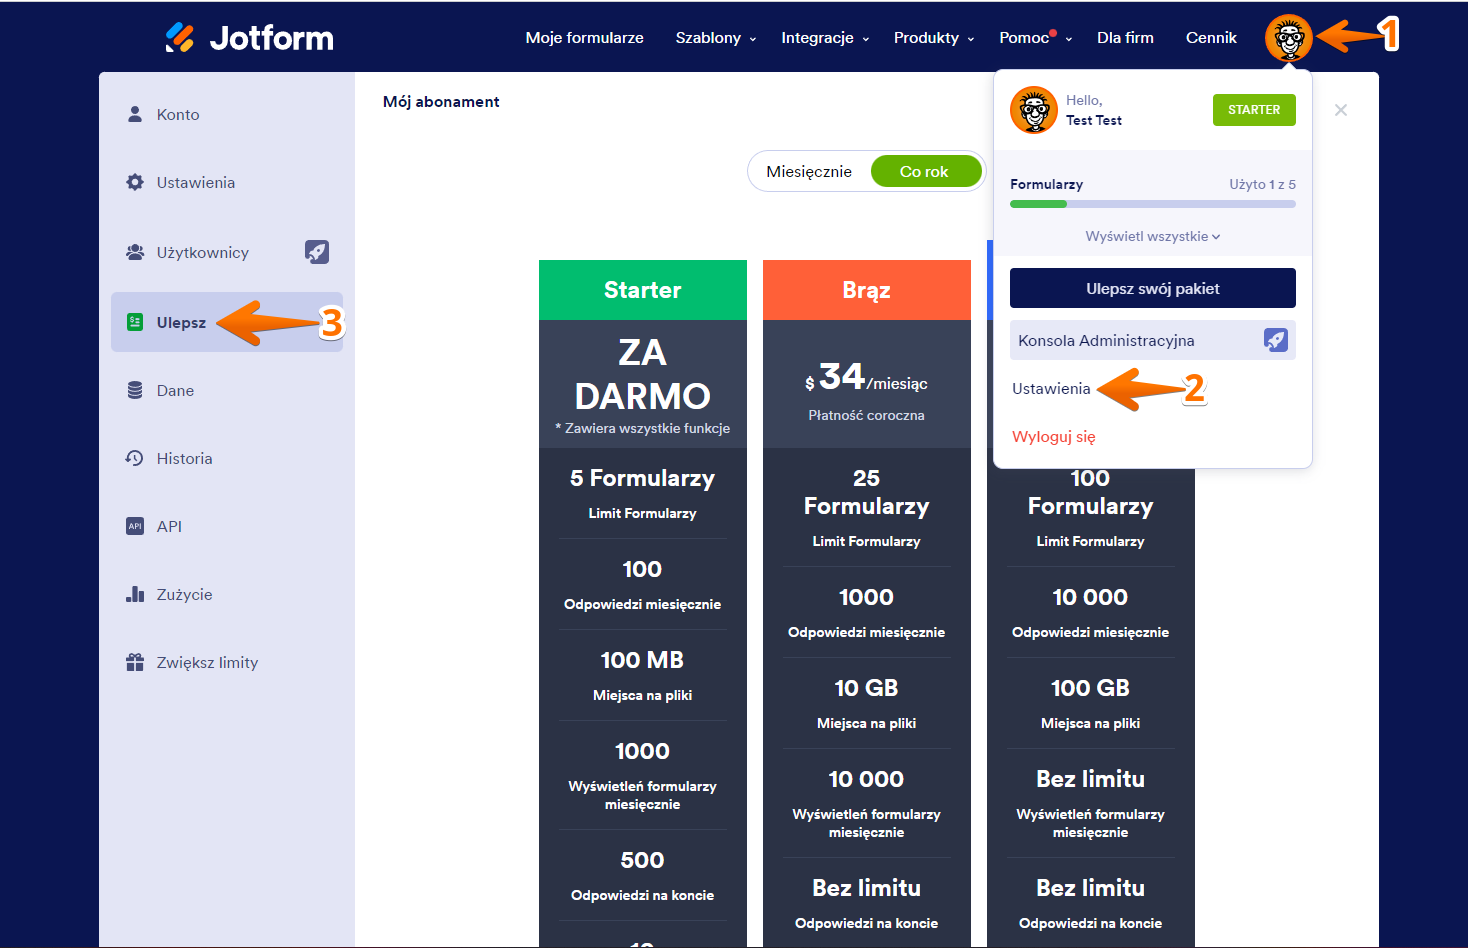Open the Konto sidebar section
1468x948 pixels.
227,114
